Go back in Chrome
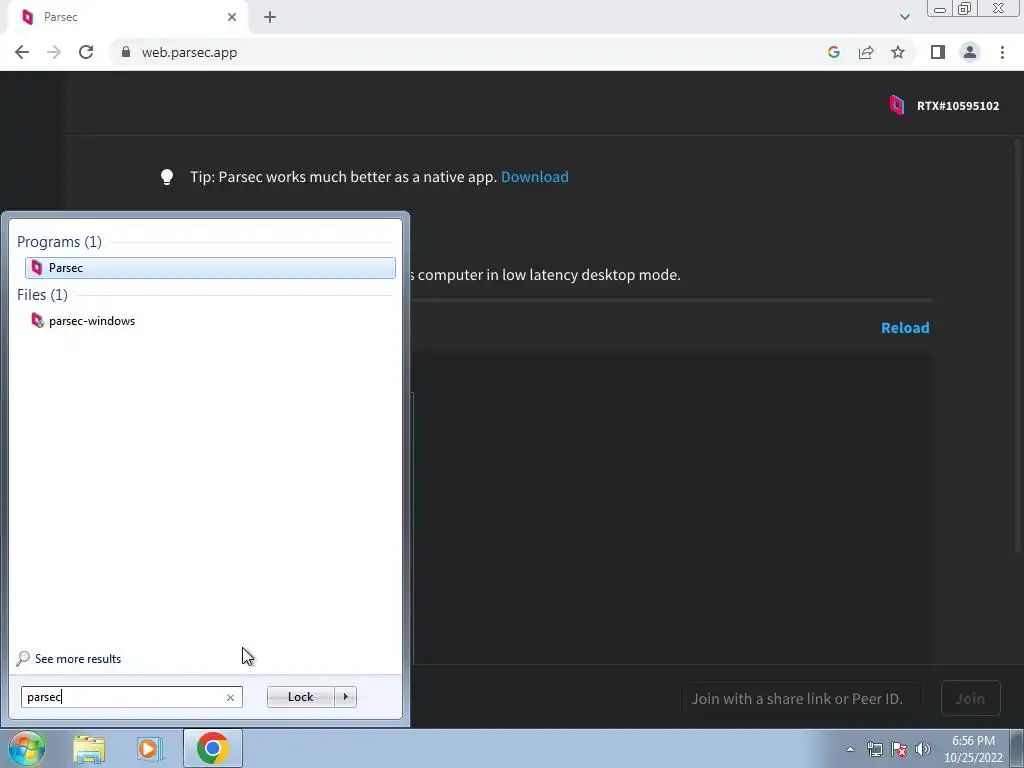This screenshot has width=1024, height=768. click(x=22, y=52)
